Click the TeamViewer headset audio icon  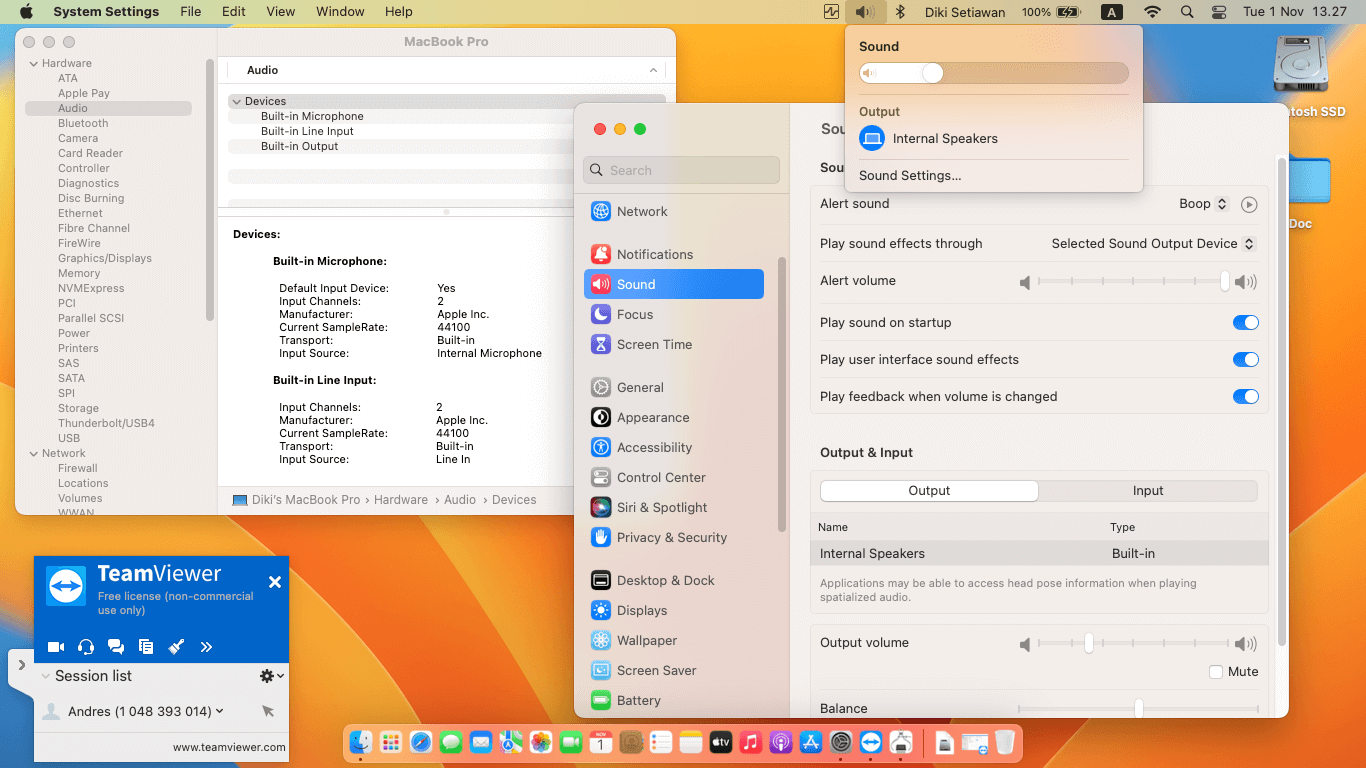tap(86, 647)
